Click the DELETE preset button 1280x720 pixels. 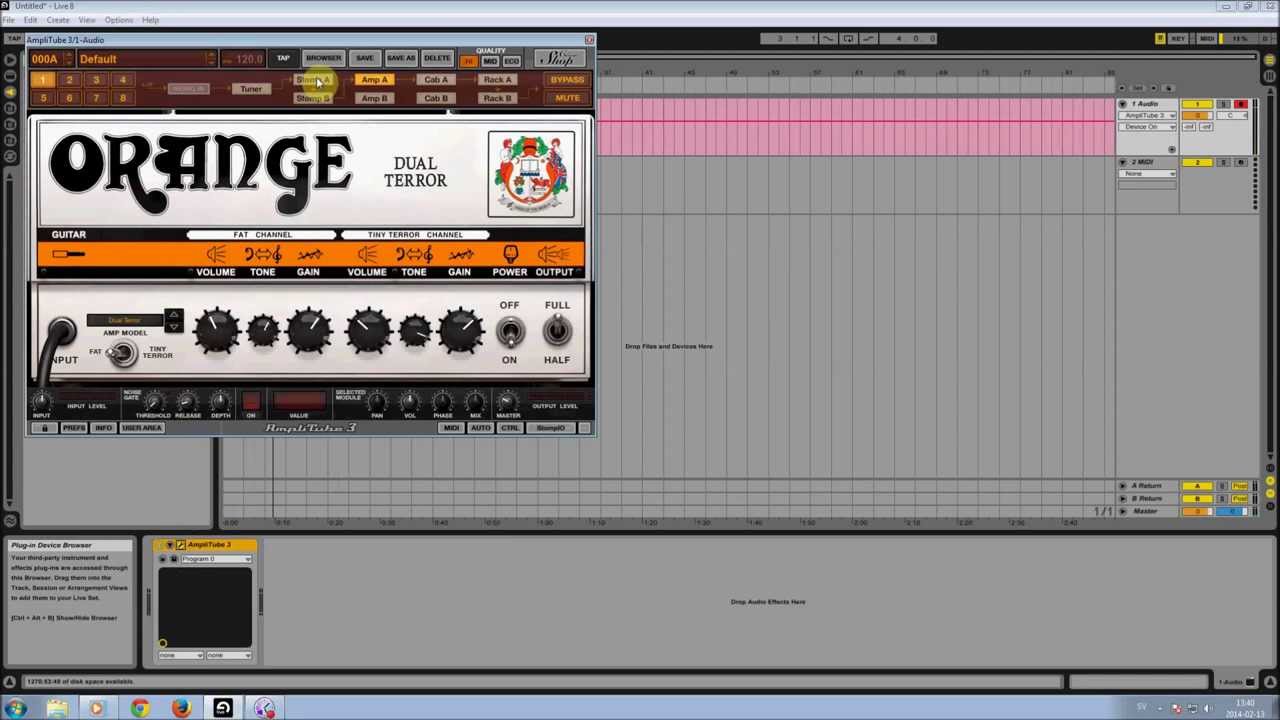(437, 58)
